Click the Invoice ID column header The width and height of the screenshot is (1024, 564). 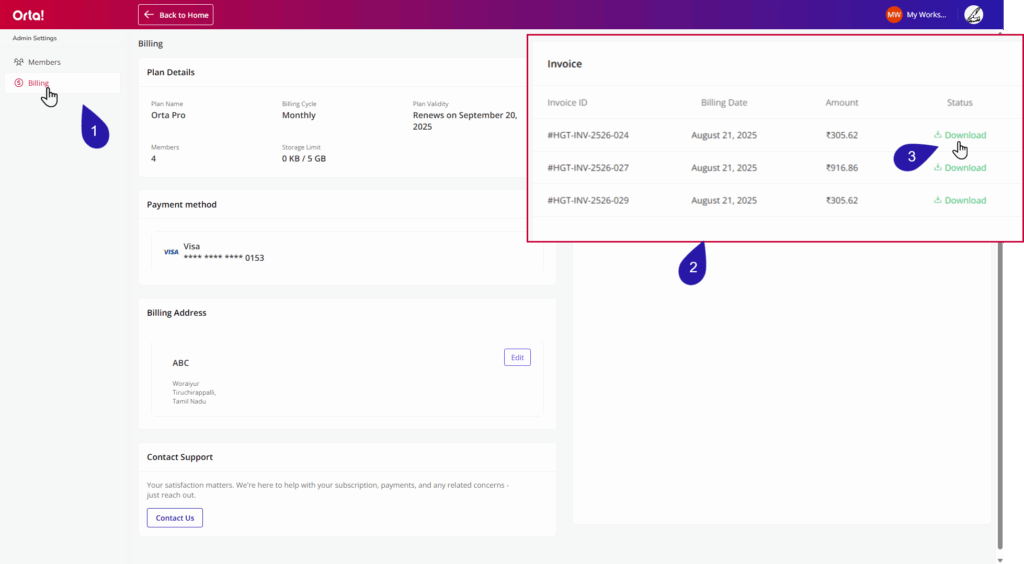(x=567, y=103)
